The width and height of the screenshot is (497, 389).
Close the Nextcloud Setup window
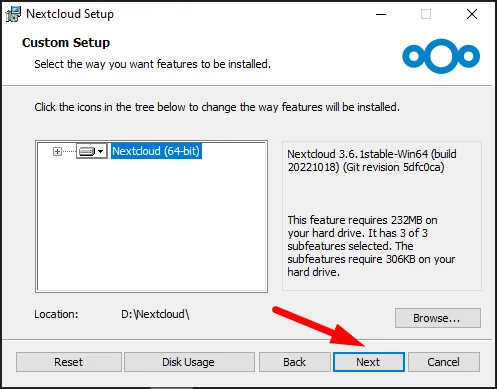coord(472,14)
